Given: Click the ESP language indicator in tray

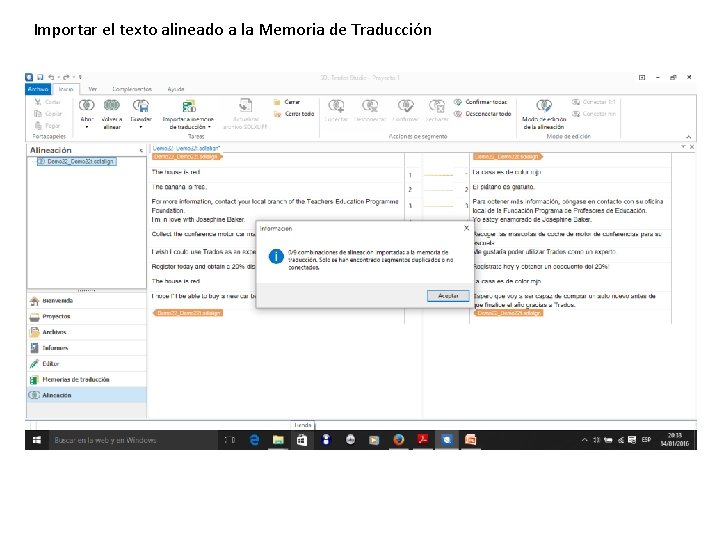Looking at the screenshot, I should tap(647, 440).
